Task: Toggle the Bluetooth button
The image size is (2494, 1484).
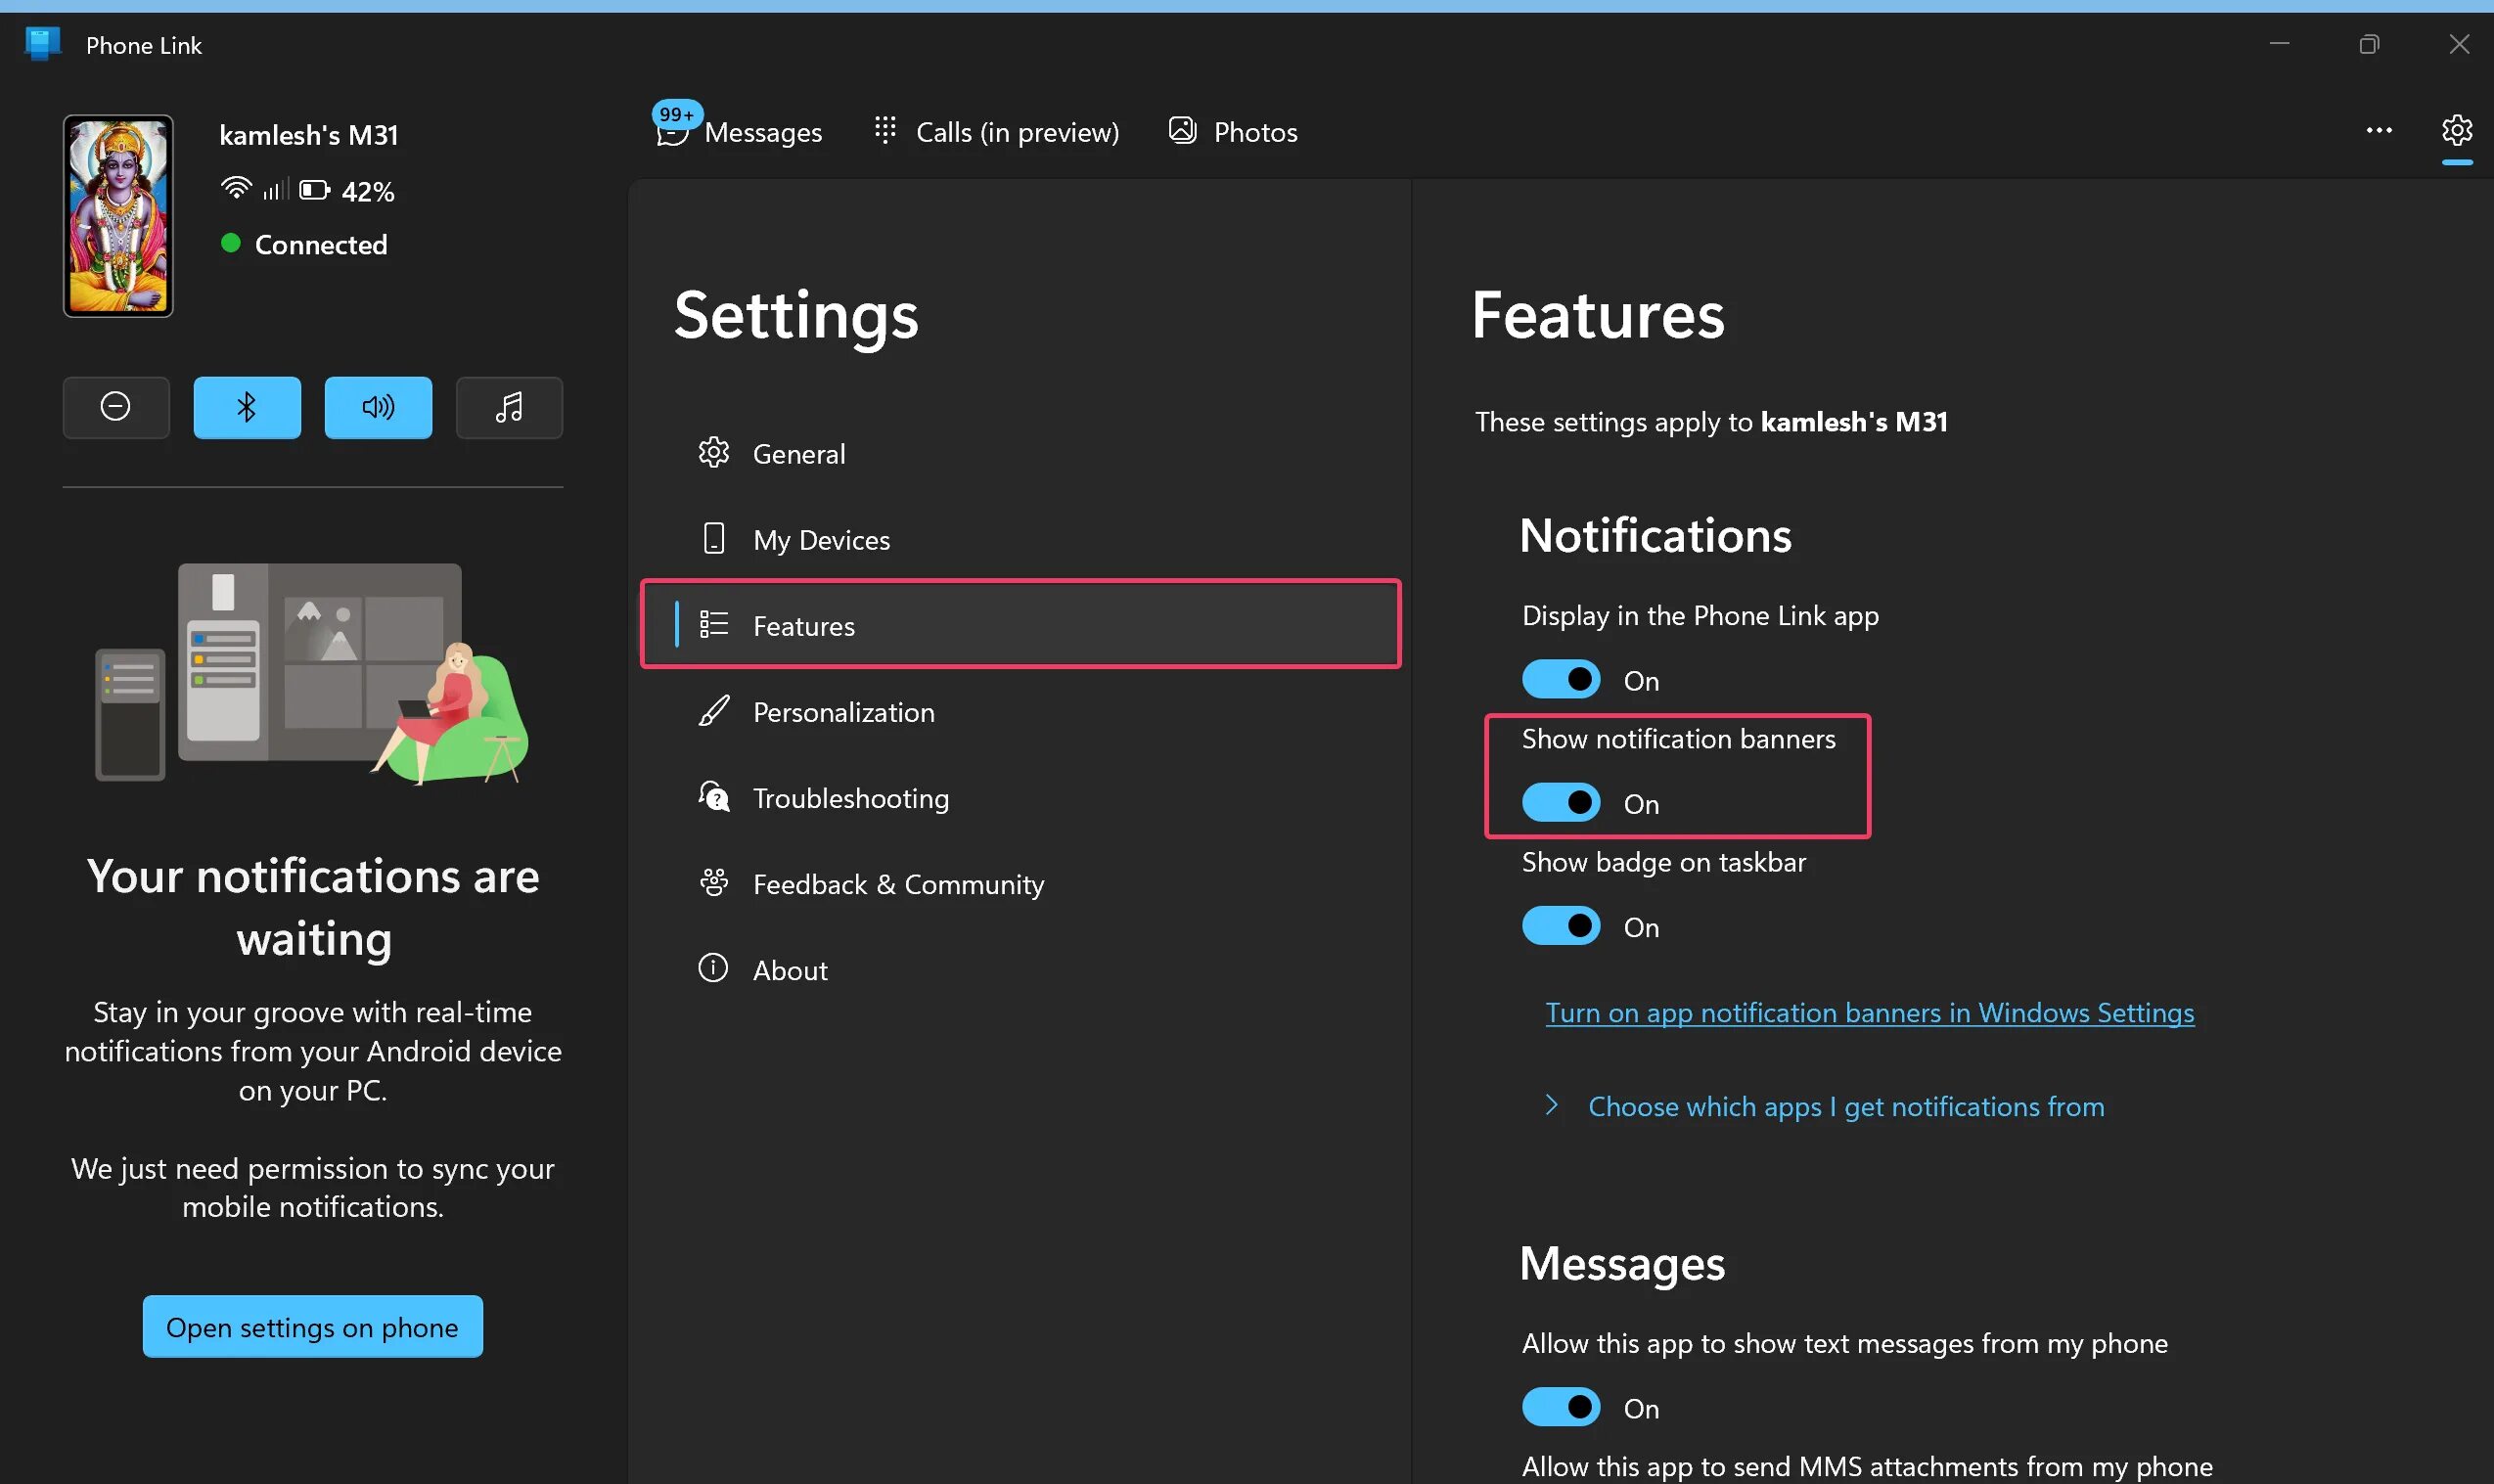Action: [247, 407]
